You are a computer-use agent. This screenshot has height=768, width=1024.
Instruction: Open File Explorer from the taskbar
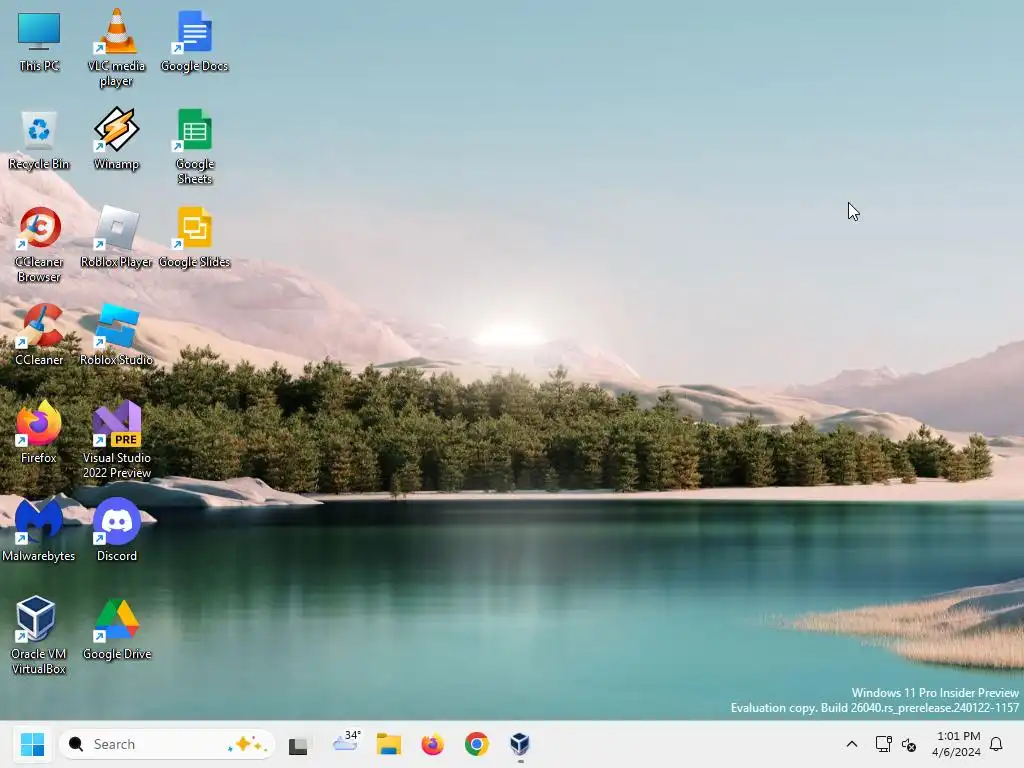tap(389, 744)
